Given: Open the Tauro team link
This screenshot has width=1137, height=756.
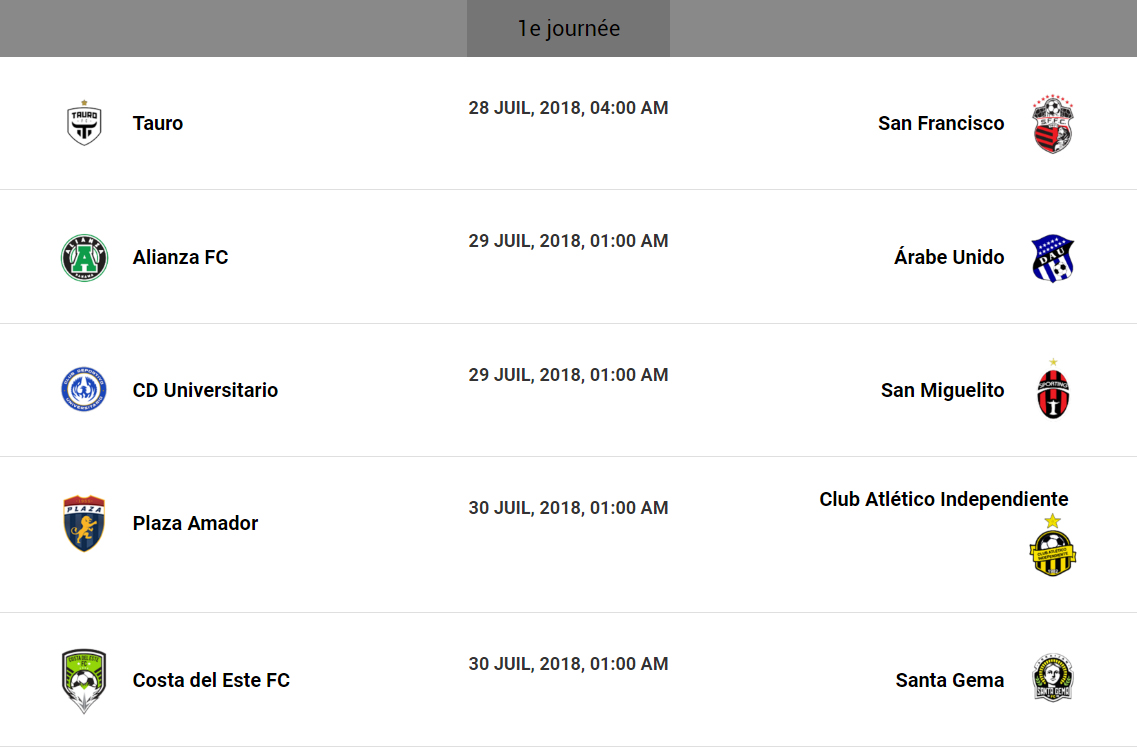Looking at the screenshot, I should tap(158, 124).
